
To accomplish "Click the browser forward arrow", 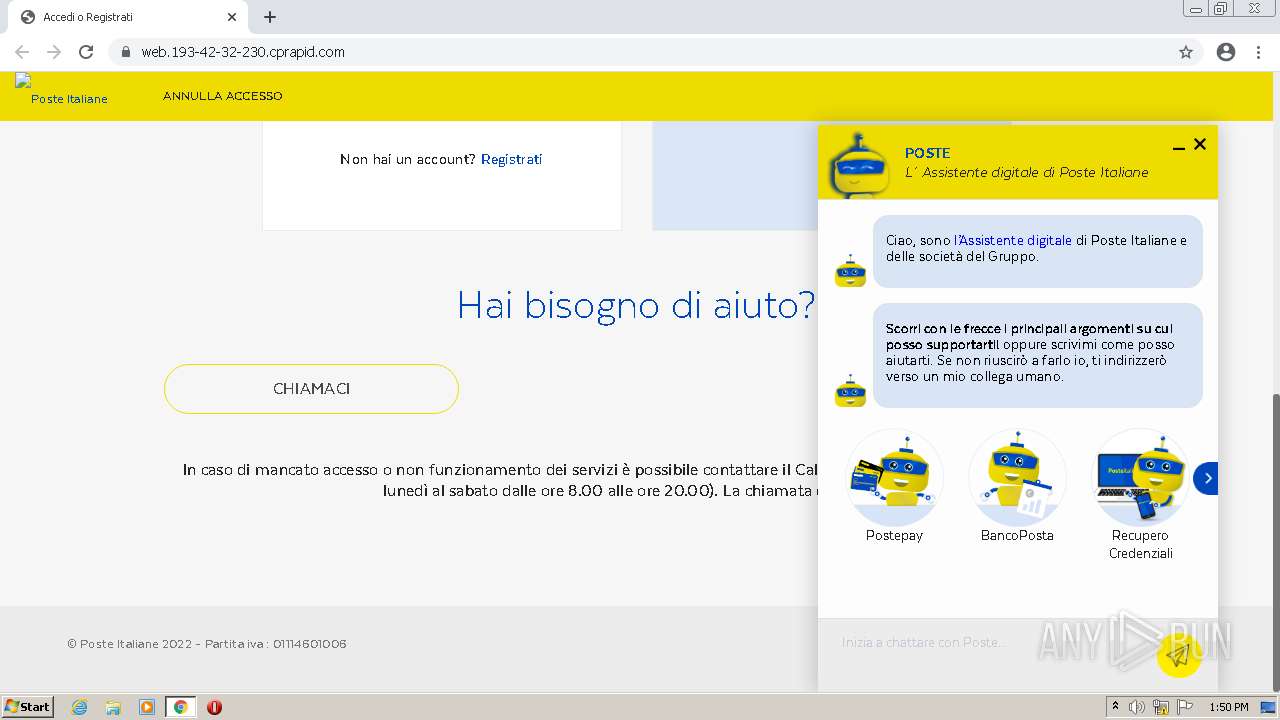I will coord(54,52).
